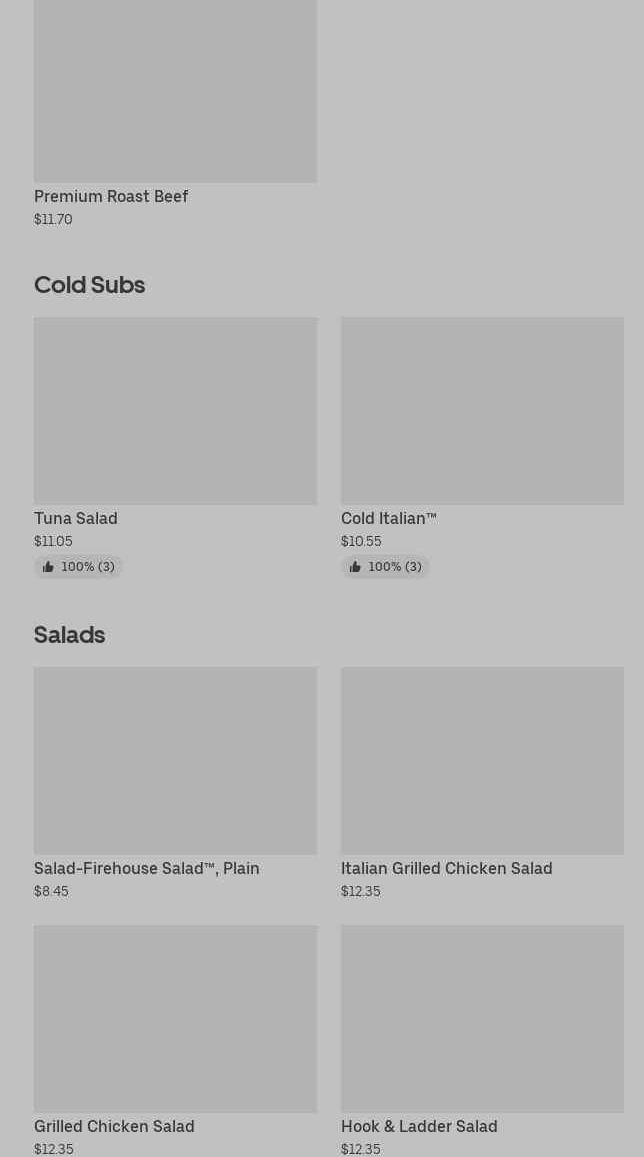Open the Hook & Ladder Salad photo

tap(482, 1019)
